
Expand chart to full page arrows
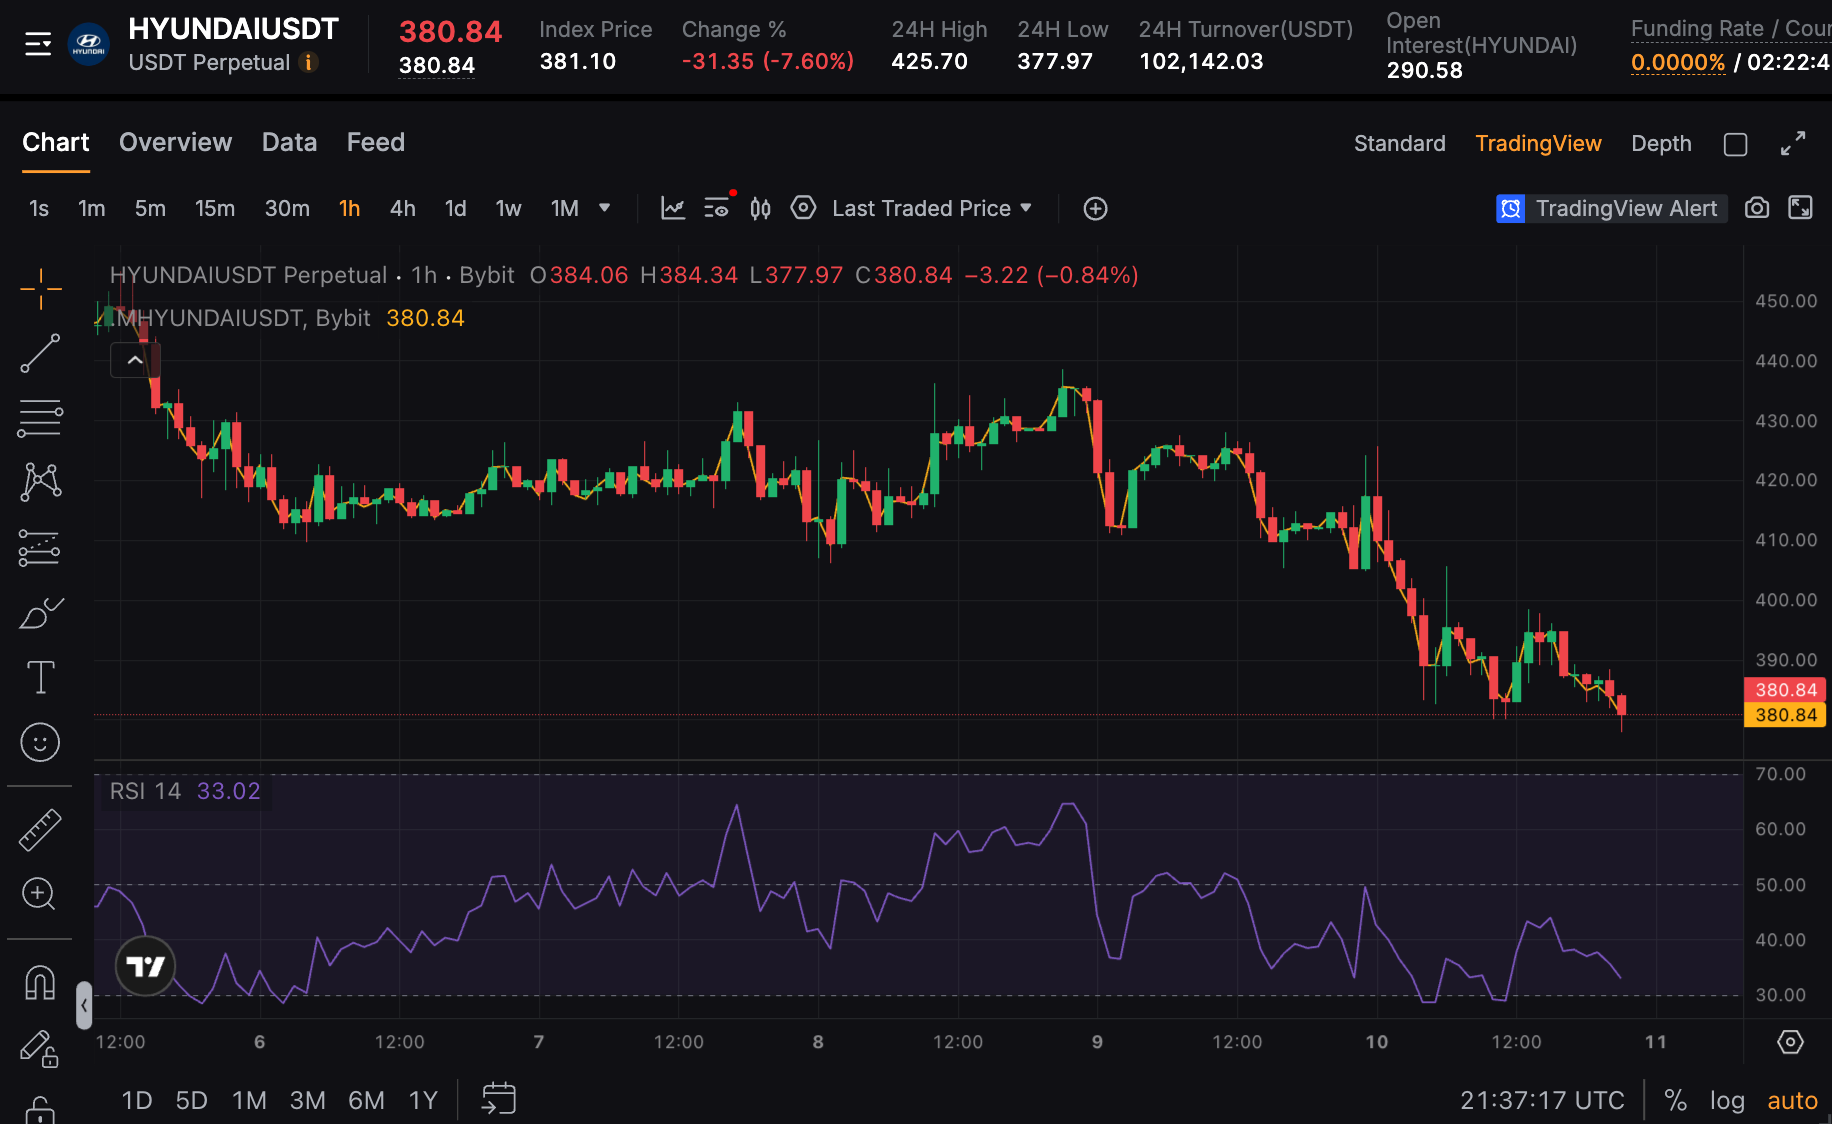click(1793, 144)
